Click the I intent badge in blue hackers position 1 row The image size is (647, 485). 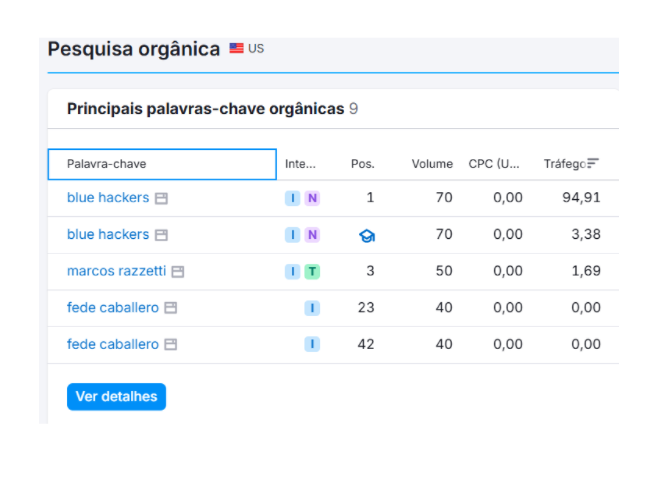pyautogui.click(x=293, y=198)
